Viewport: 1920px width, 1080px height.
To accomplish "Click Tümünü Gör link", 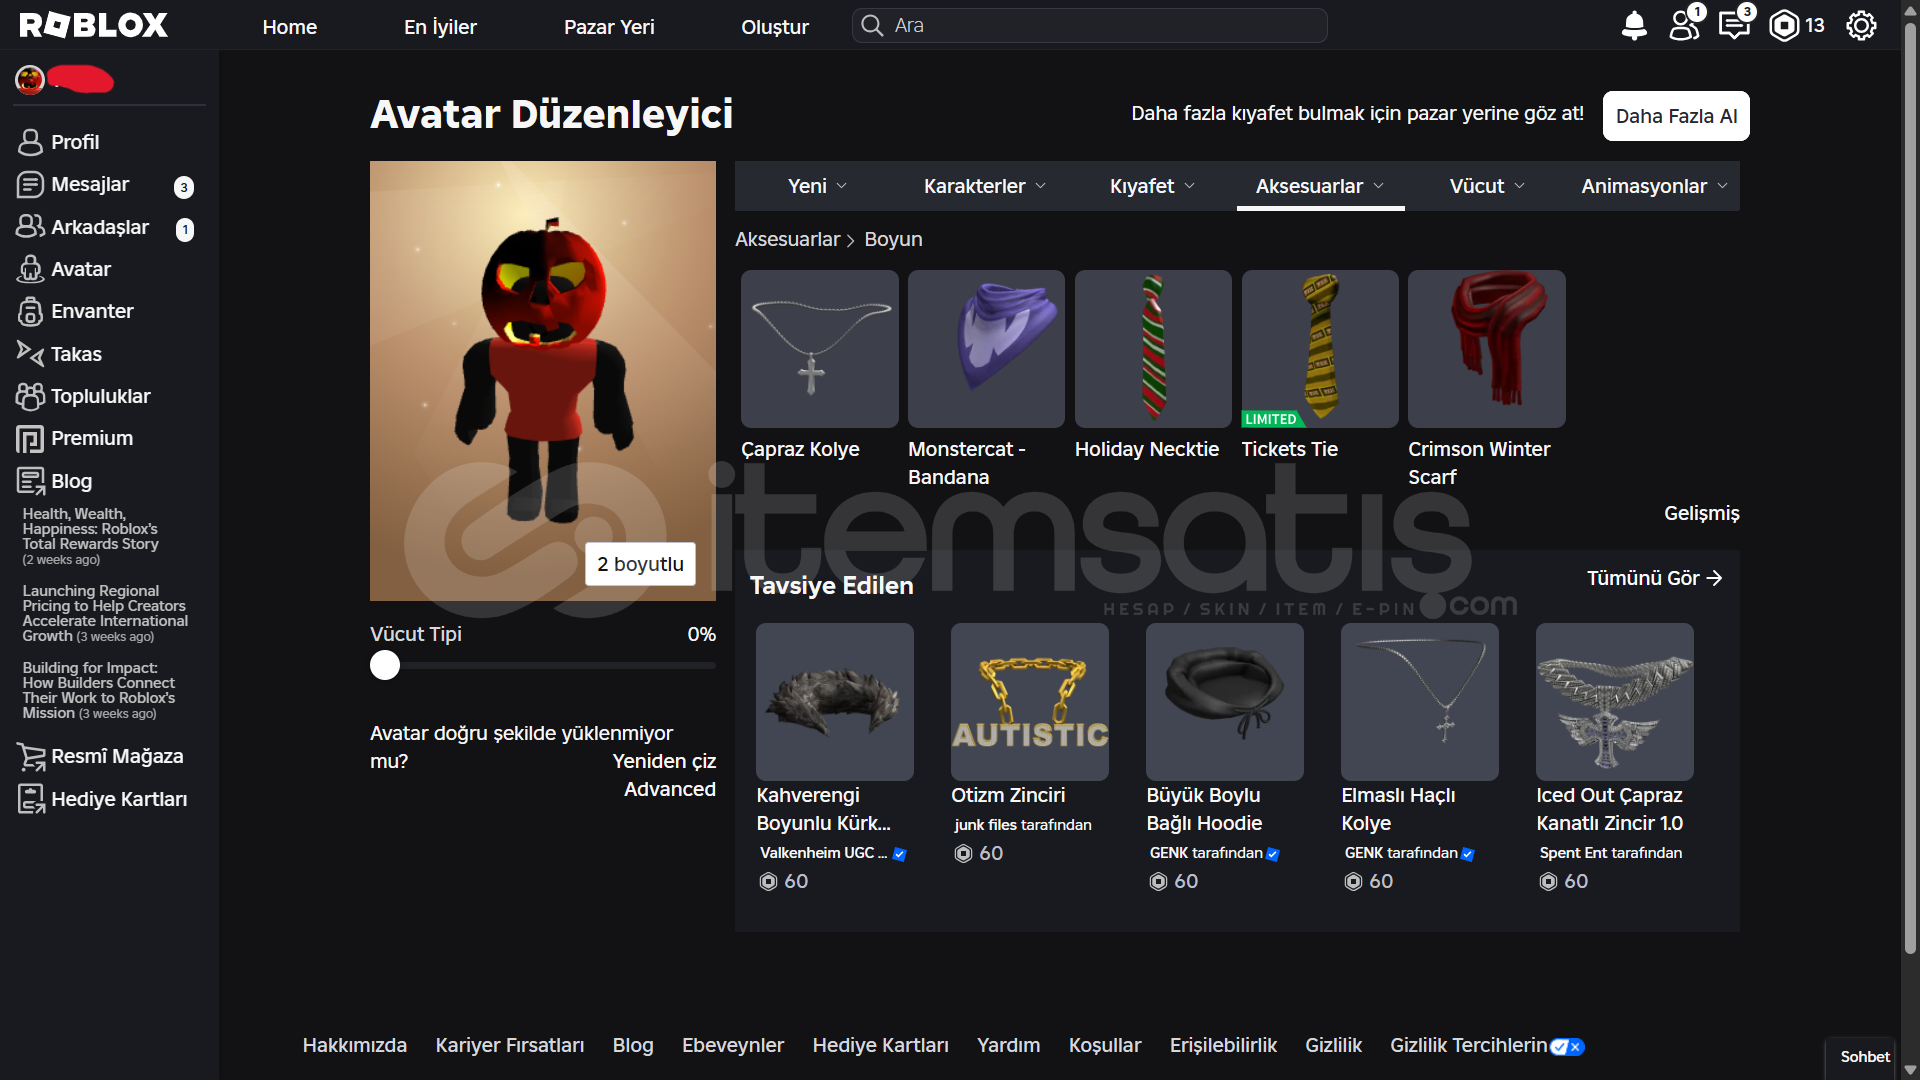I will coord(1654,578).
